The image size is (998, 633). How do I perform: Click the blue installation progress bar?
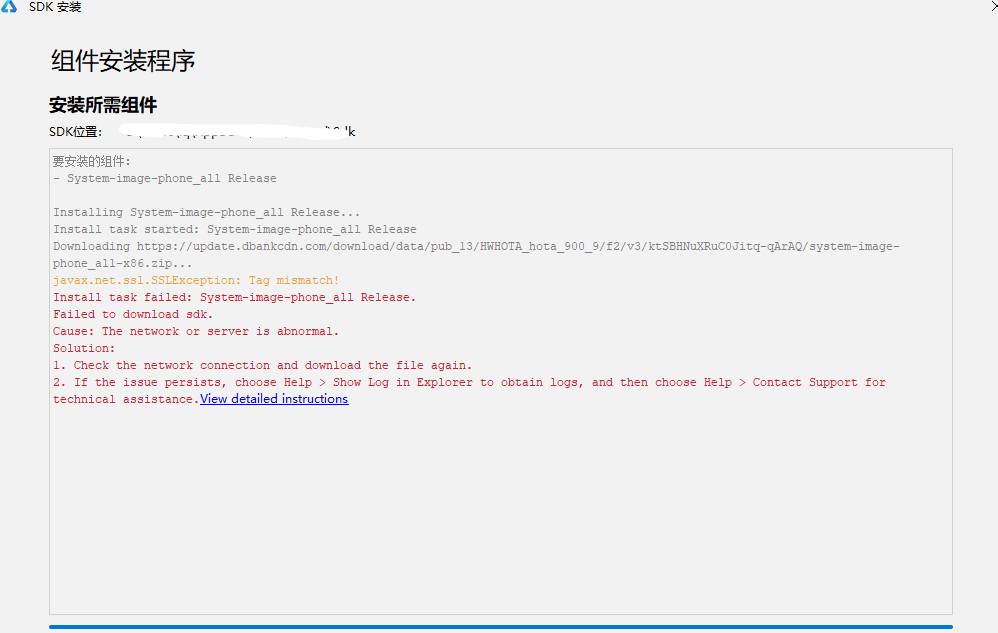point(500,627)
